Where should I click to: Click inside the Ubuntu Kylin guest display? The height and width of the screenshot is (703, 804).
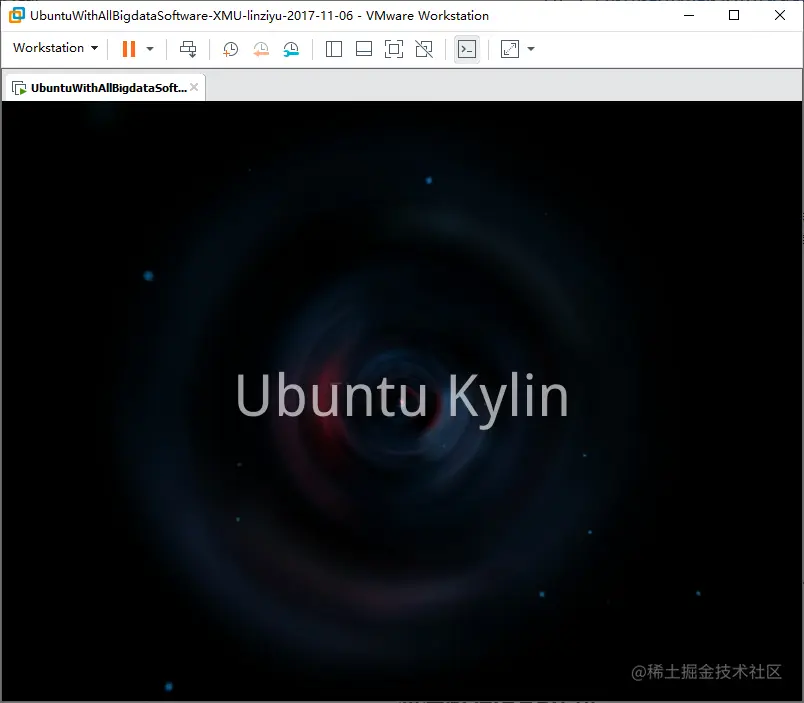click(x=402, y=400)
